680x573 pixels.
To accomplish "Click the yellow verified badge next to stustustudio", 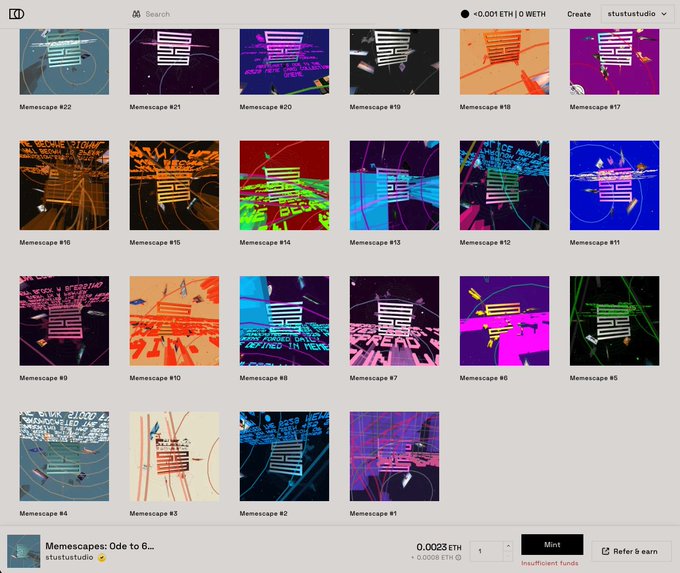I will 102,558.
